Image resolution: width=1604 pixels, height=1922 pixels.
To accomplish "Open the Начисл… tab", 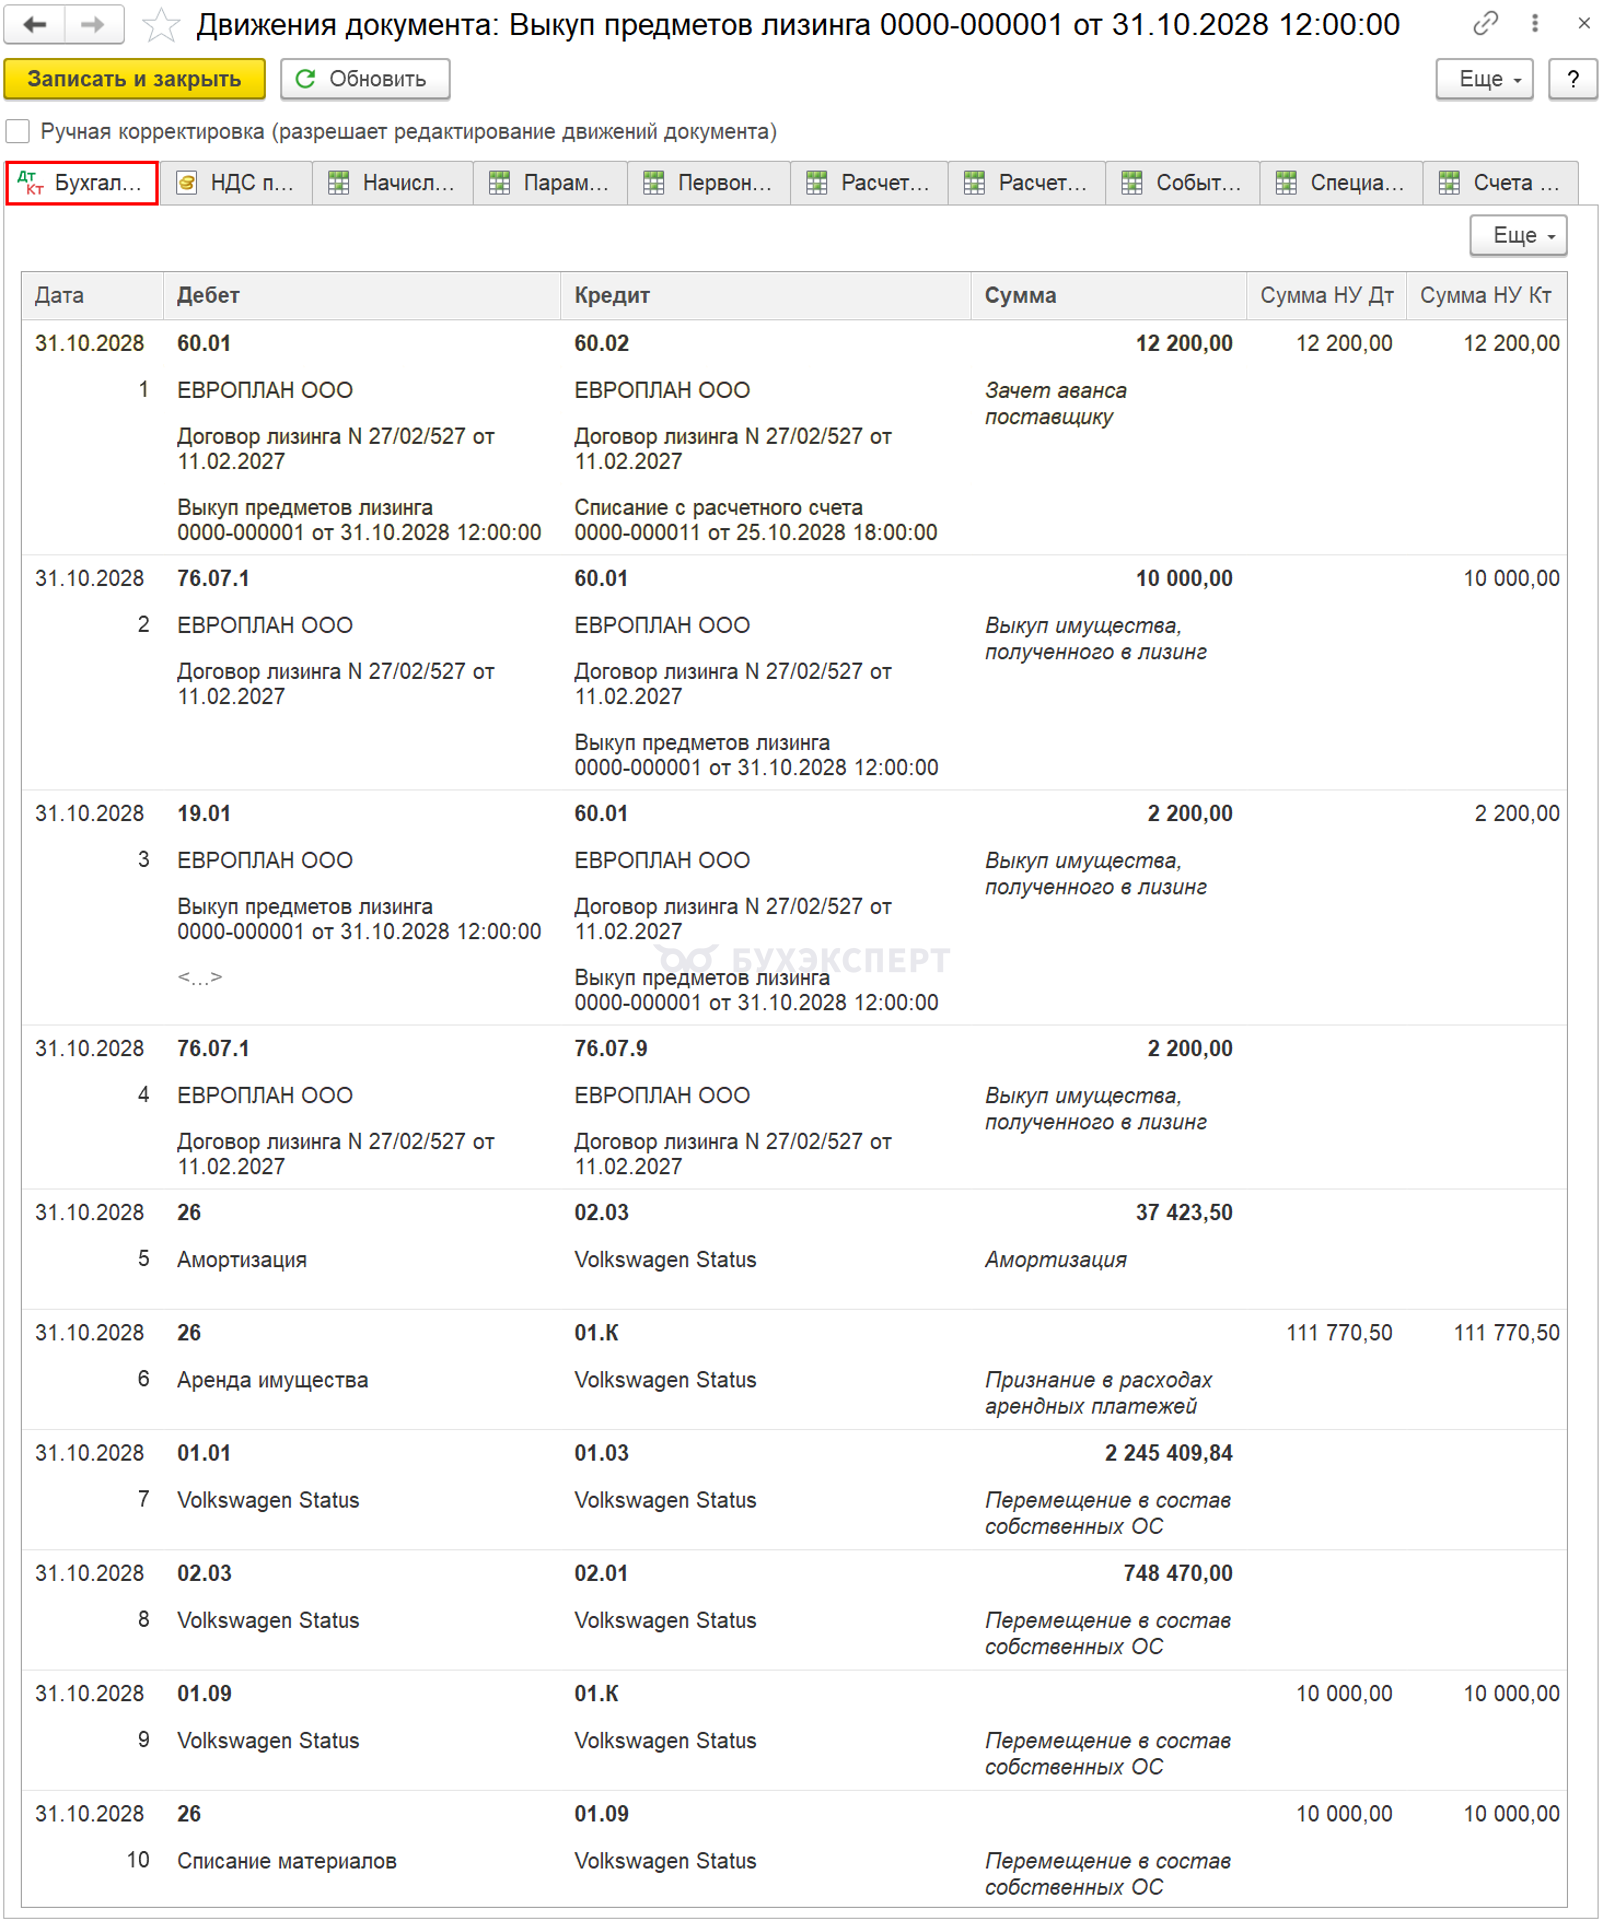I will 393,183.
